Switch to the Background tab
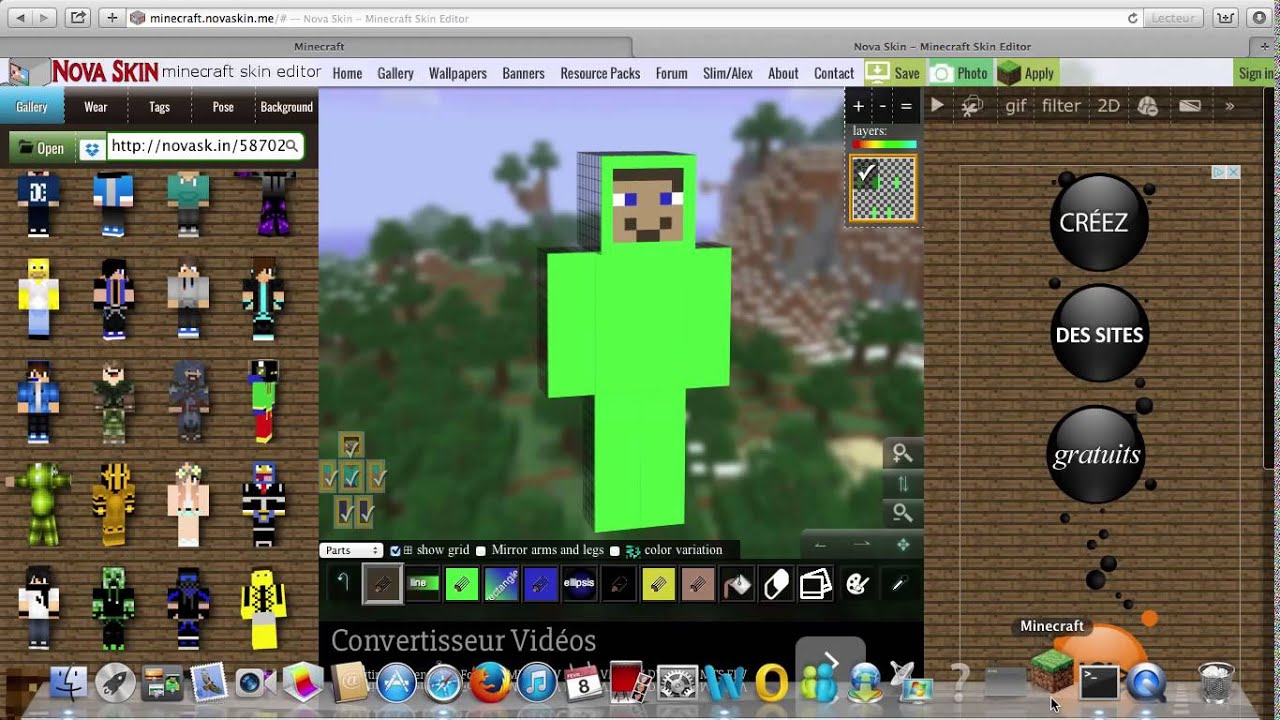This screenshot has height=720, width=1280. tap(286, 107)
